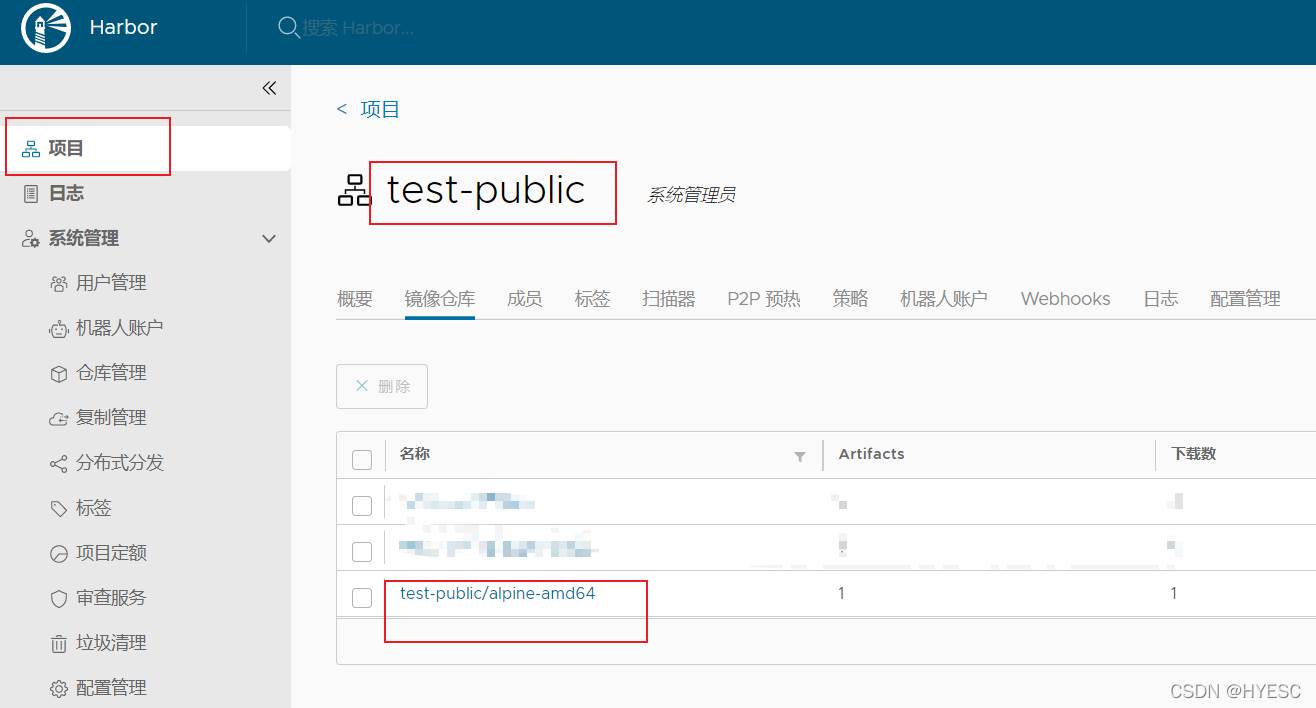Open 审查服务 in the sidebar
Image resolution: width=1316 pixels, height=708 pixels.
pyautogui.click(x=111, y=598)
